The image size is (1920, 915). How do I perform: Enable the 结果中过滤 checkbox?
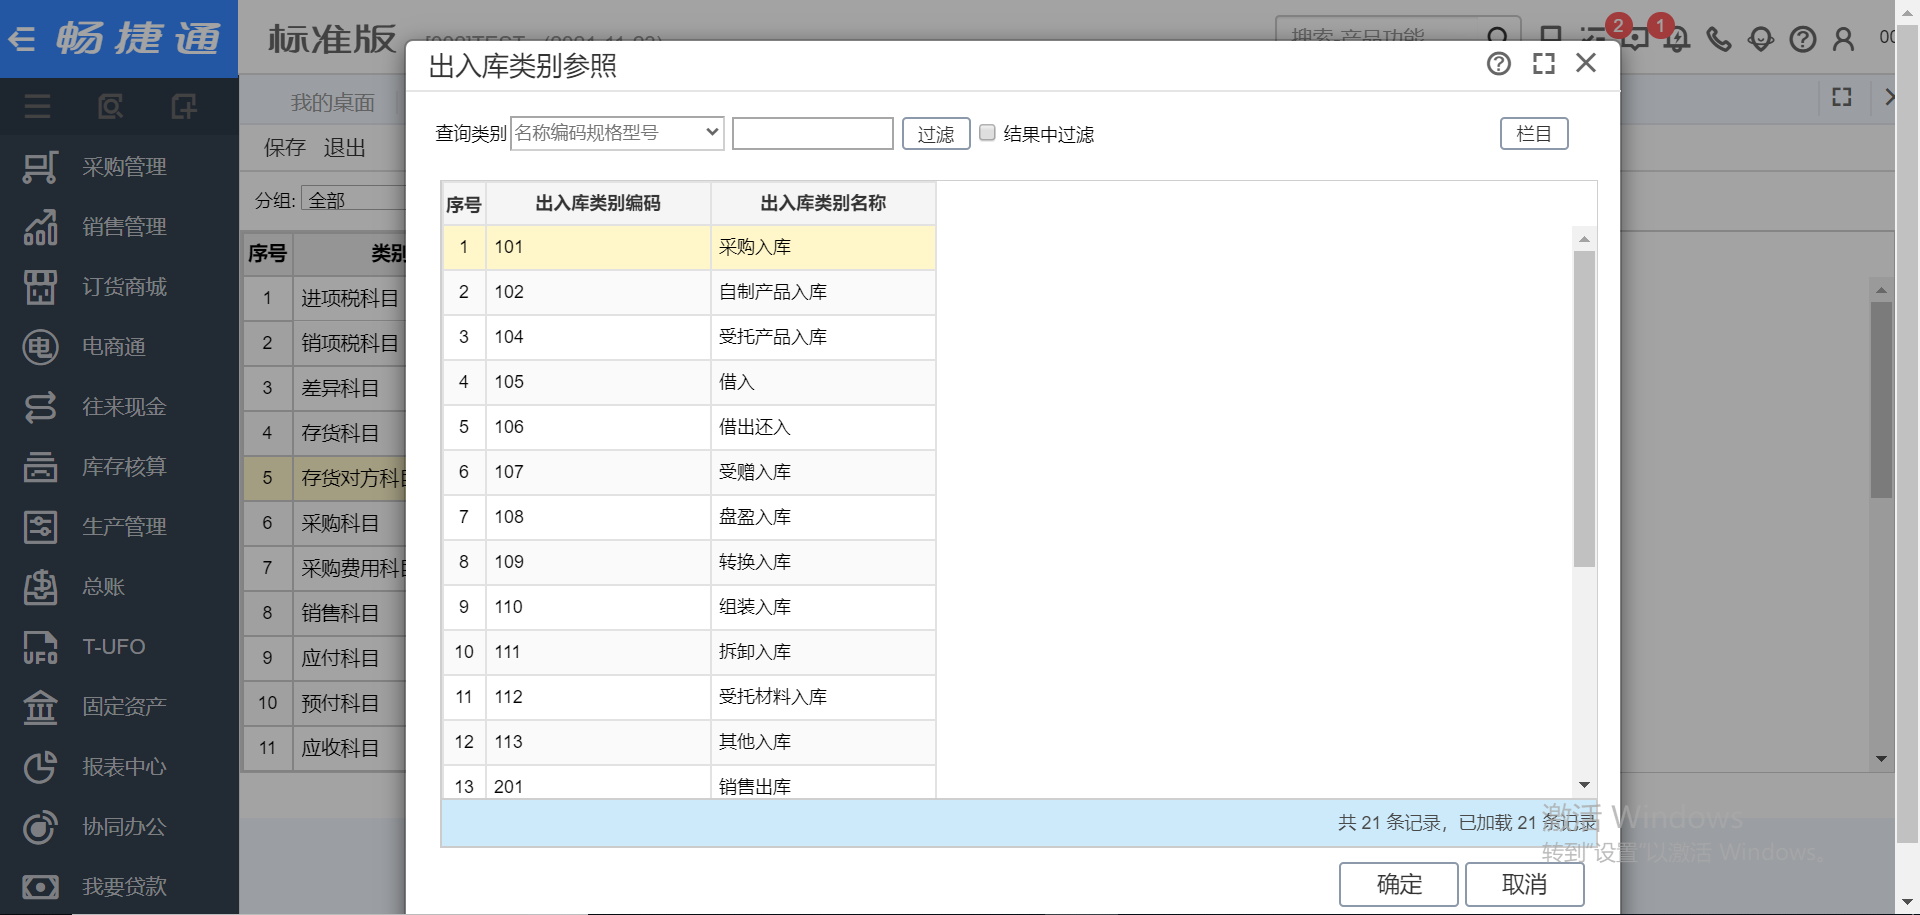(x=987, y=133)
